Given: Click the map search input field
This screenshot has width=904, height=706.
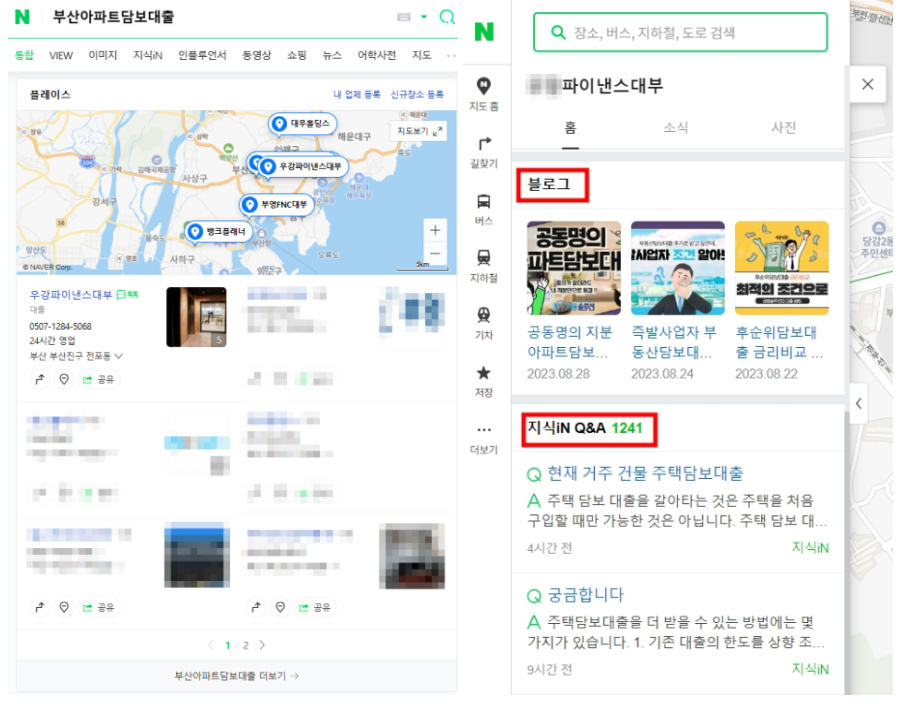Looking at the screenshot, I should click(x=680, y=33).
